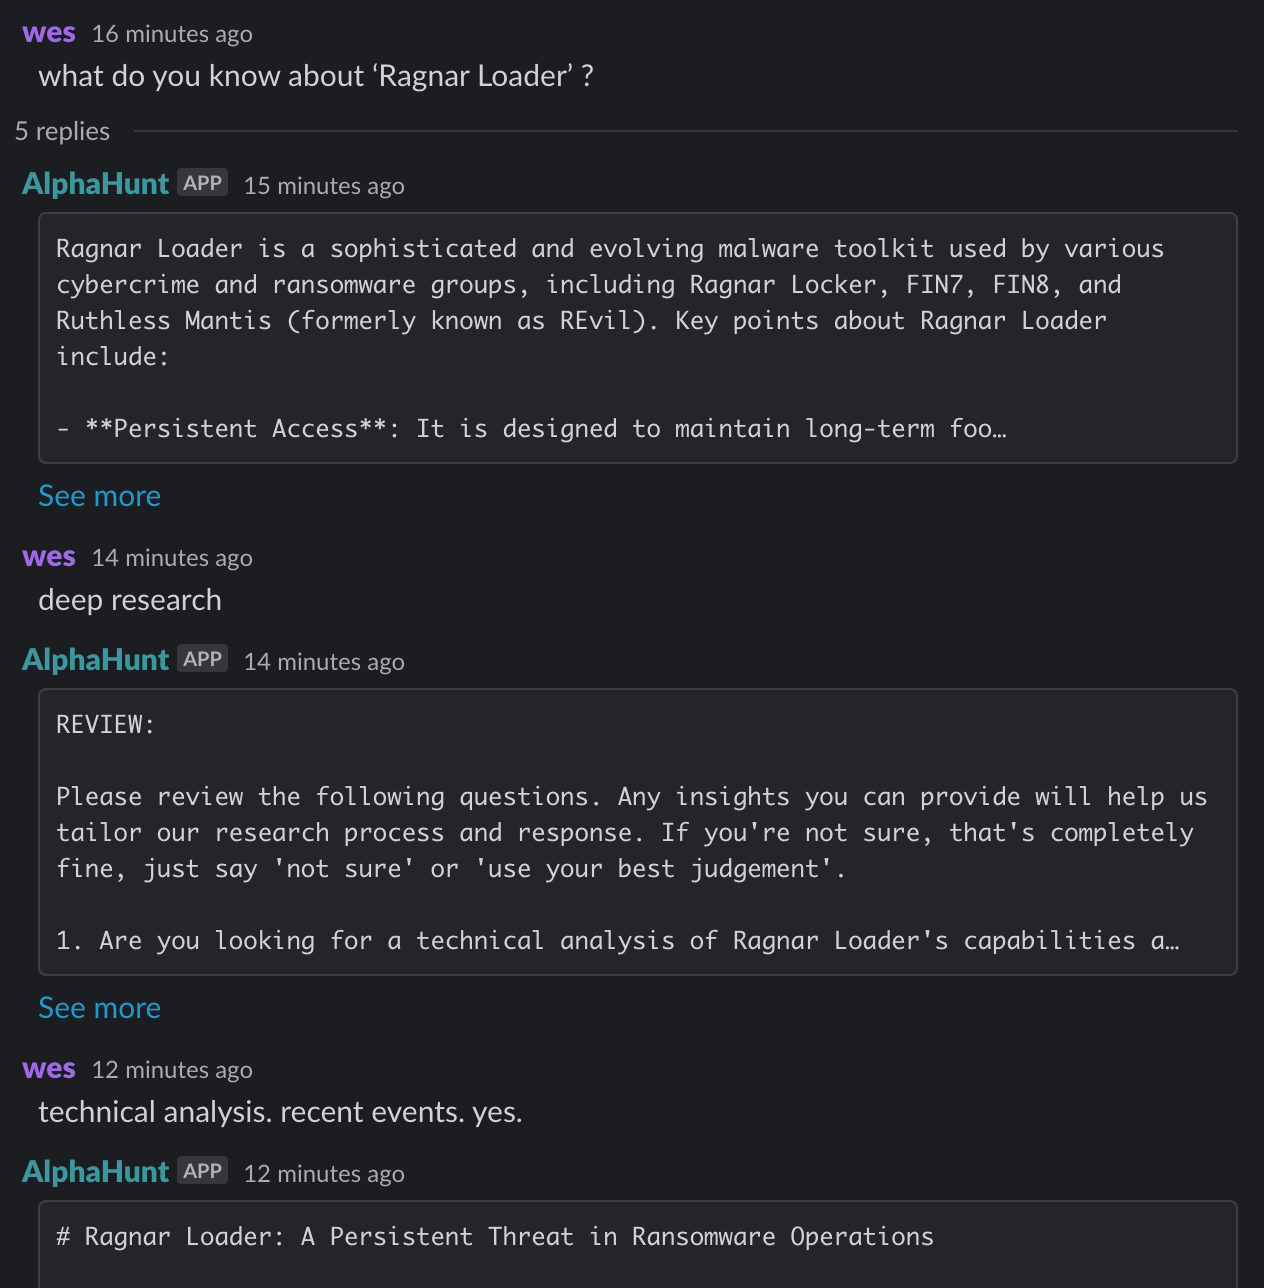The image size is (1264, 1288).
Task: Select the '5 replies' thread label
Action: click(x=62, y=131)
